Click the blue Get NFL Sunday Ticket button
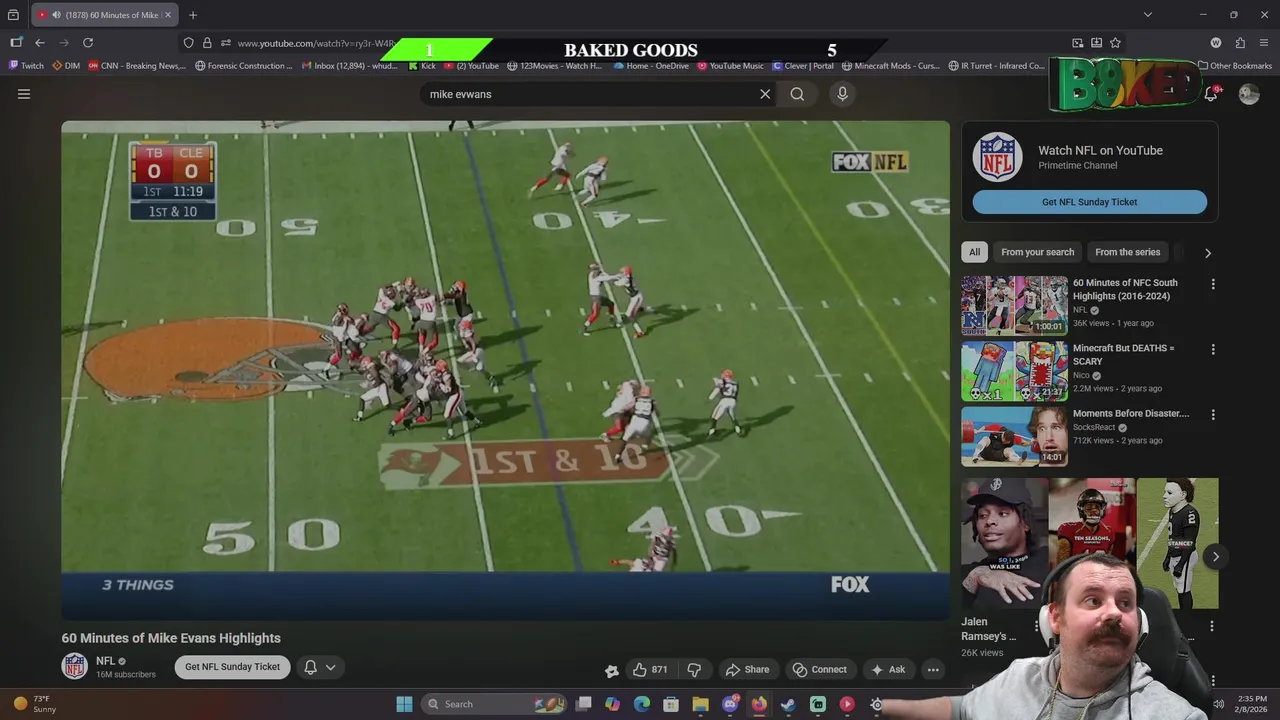Image resolution: width=1280 pixels, height=720 pixels. (x=1089, y=202)
